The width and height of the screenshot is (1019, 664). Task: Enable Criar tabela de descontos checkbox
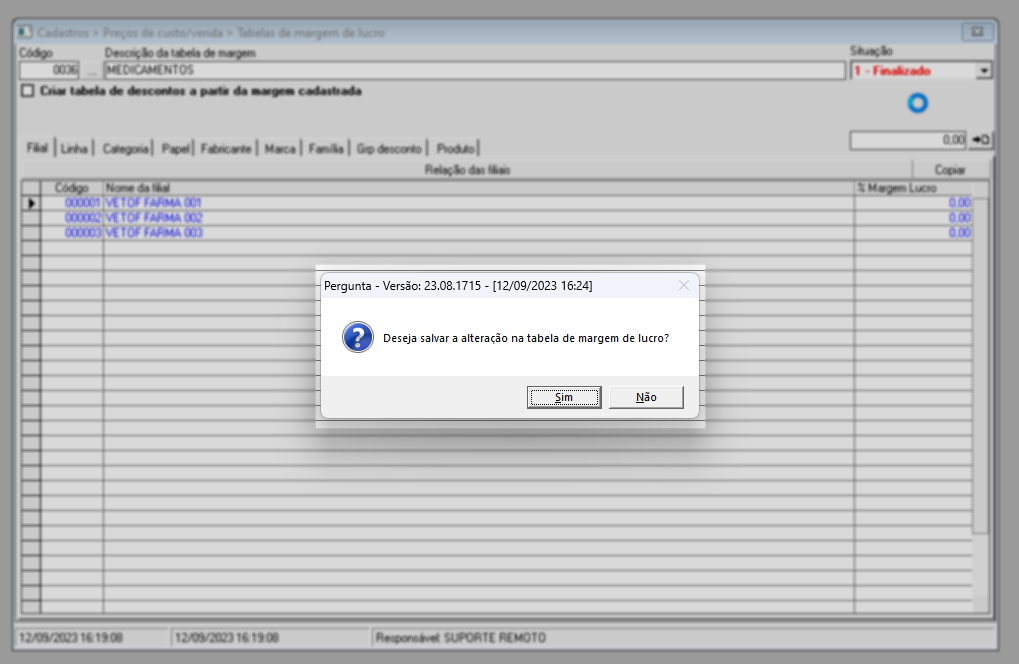coord(27,91)
